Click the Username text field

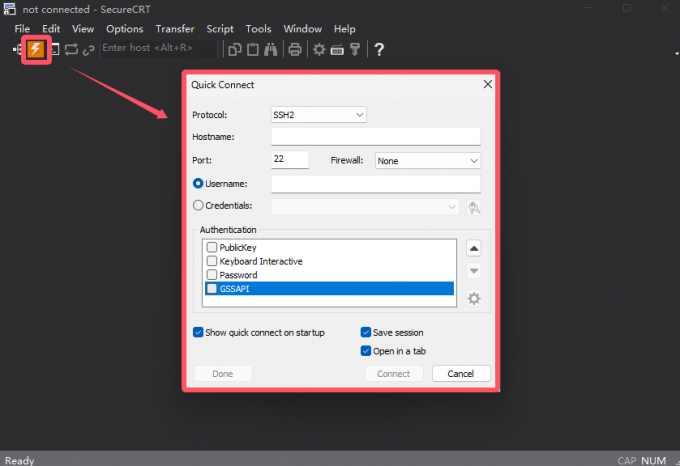coord(376,184)
